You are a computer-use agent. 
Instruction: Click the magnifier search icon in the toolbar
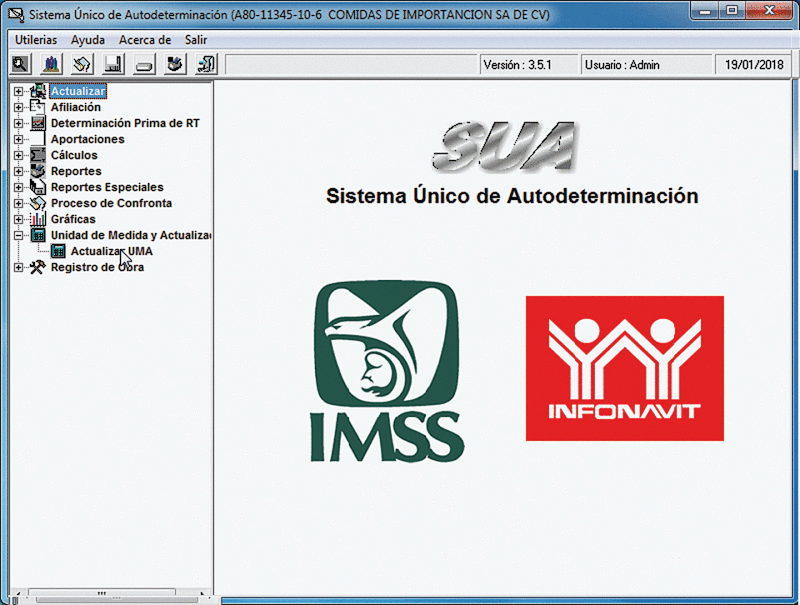tap(20, 64)
